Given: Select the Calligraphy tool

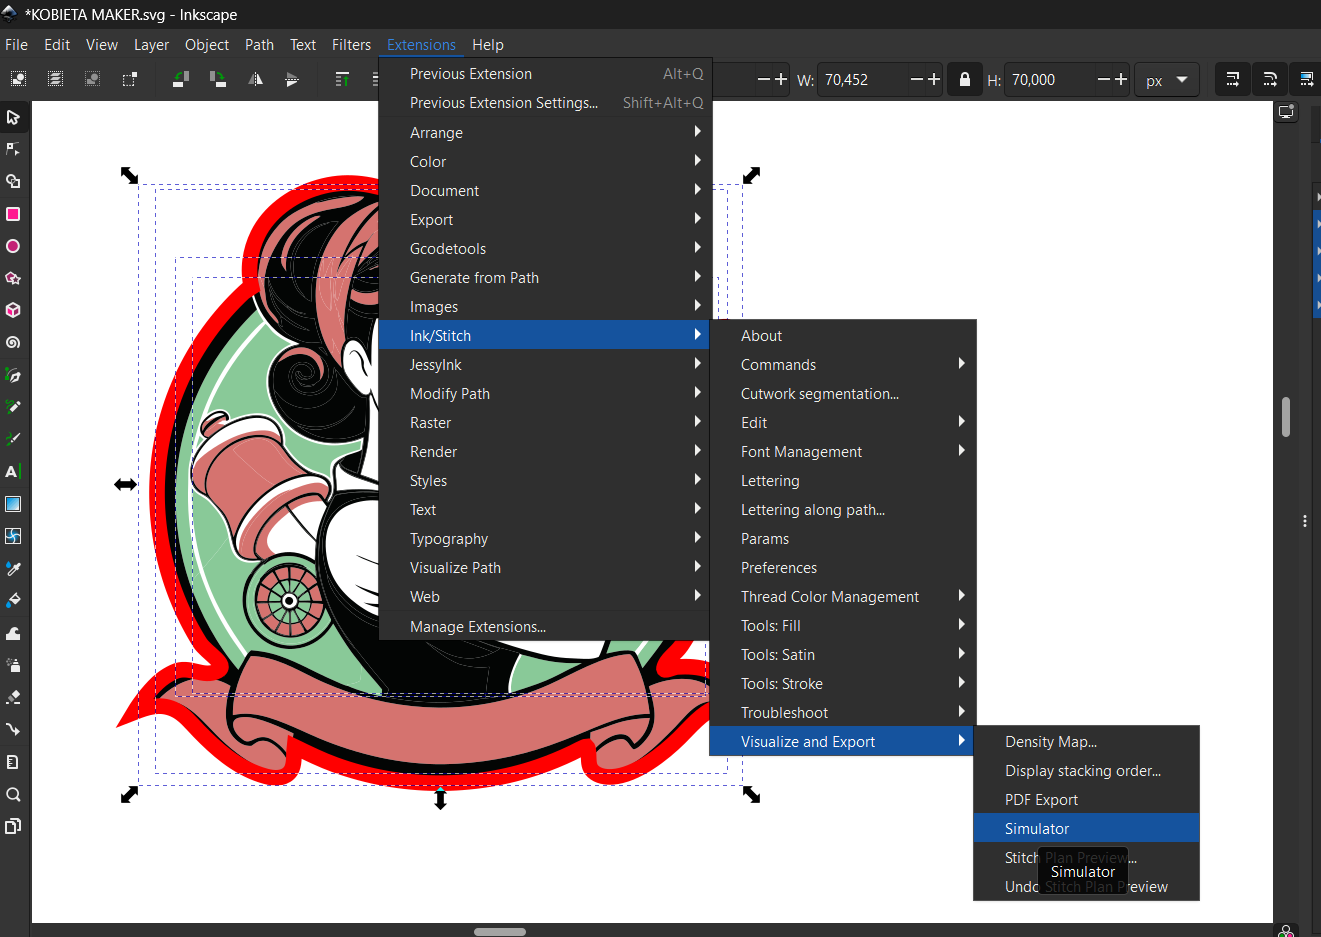Looking at the screenshot, I should point(13,439).
